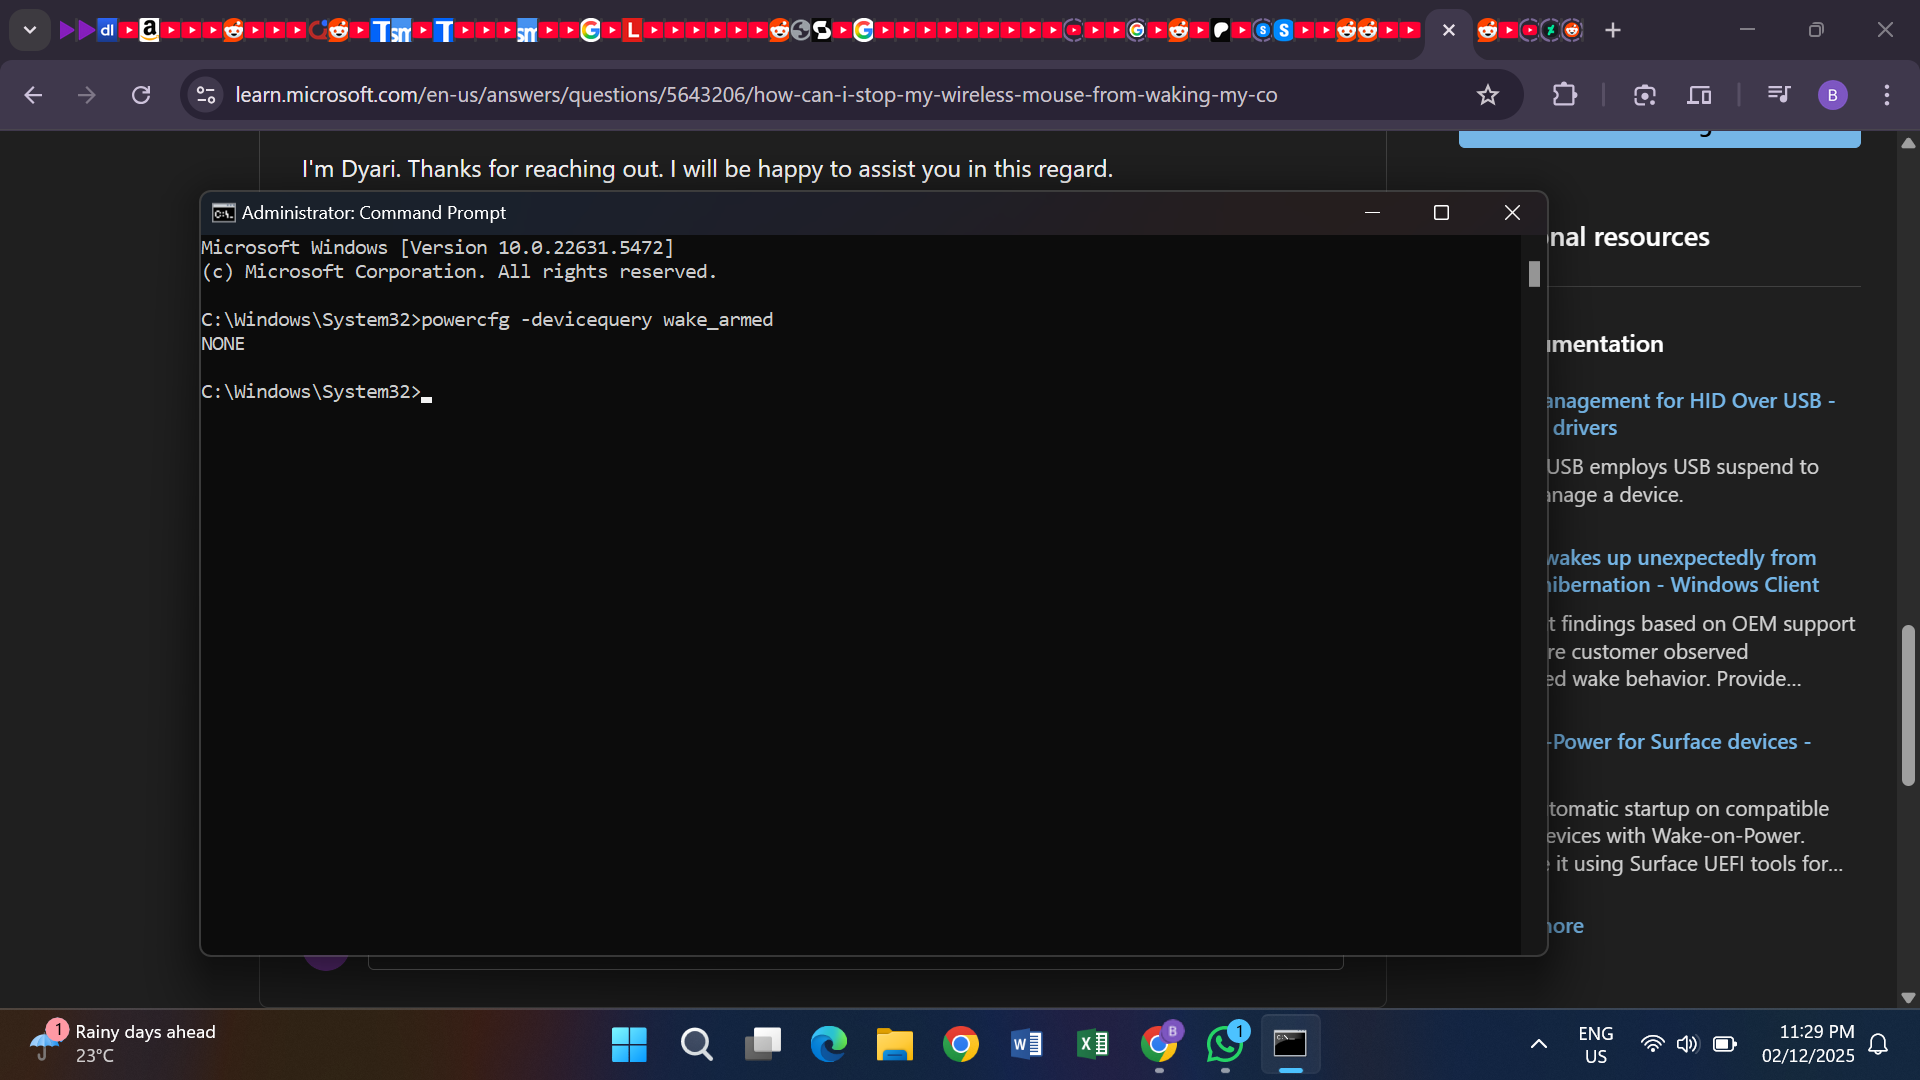1920x1080 pixels.
Task: Switch to the rightmost browser tab
Action: (1570, 30)
